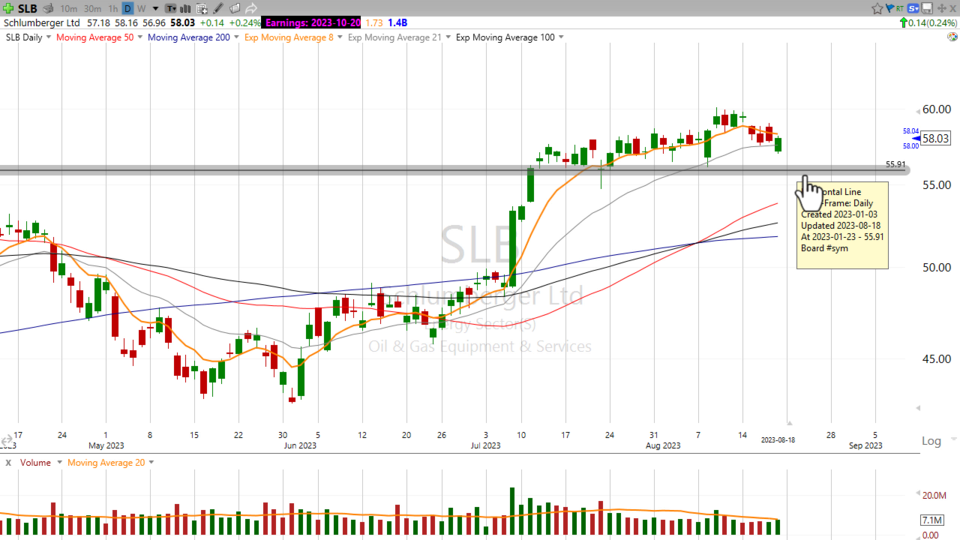Click the 2023-08-18 date marker

point(778,440)
